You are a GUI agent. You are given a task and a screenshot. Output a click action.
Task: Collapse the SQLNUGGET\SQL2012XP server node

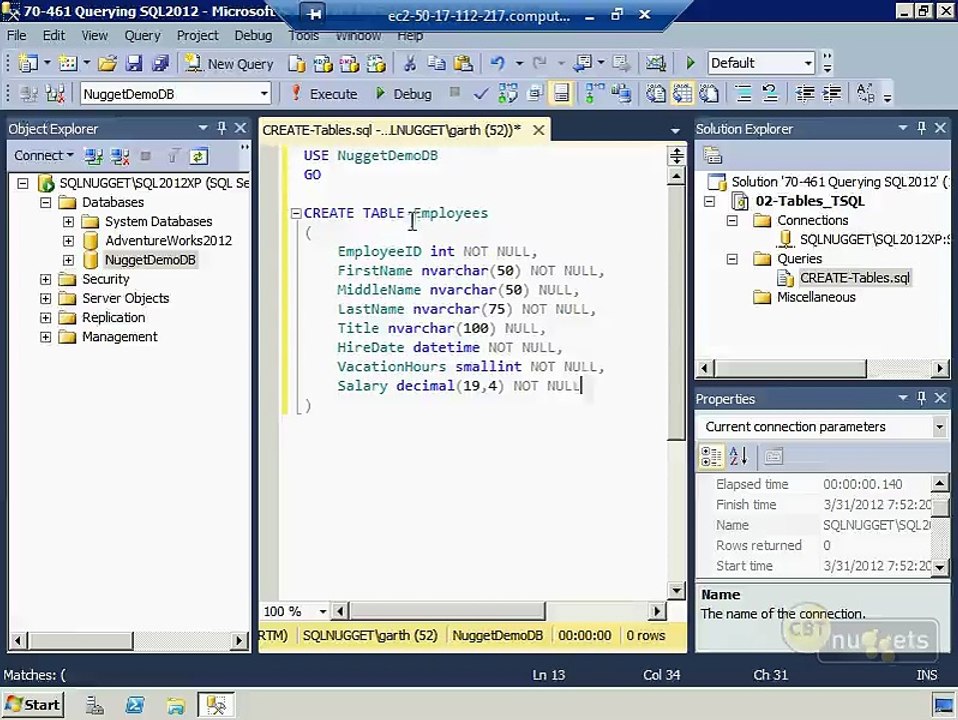[x=23, y=183]
